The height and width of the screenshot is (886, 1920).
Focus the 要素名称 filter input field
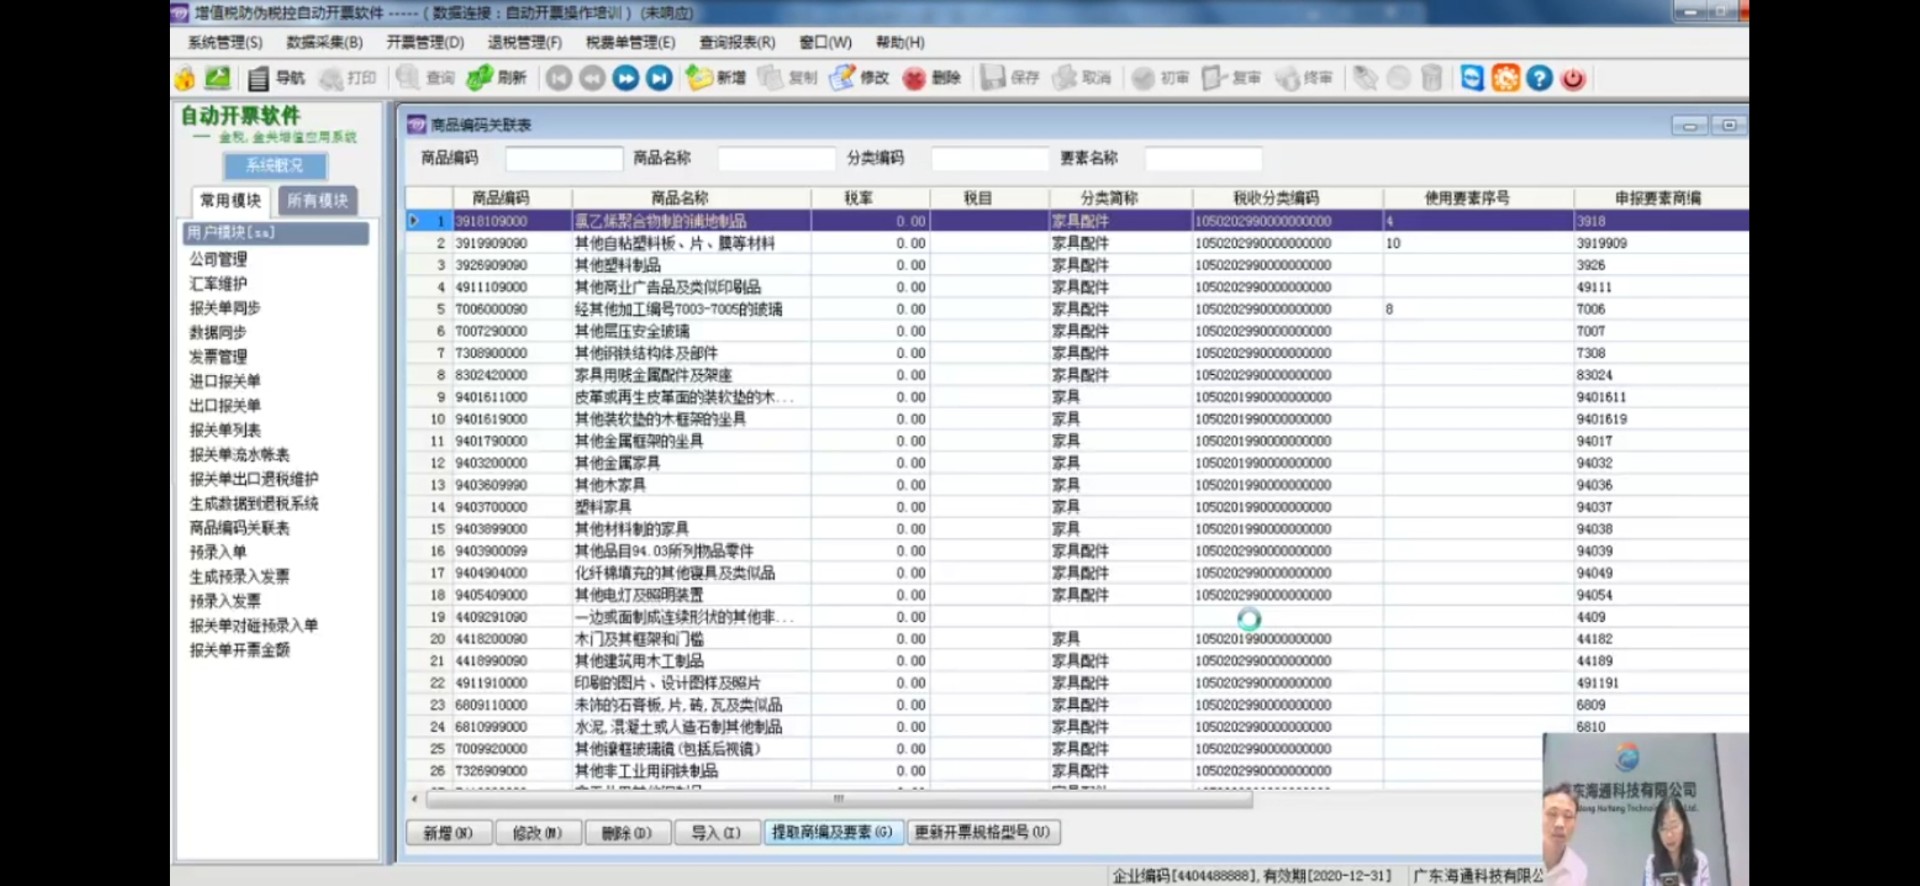[1203, 158]
